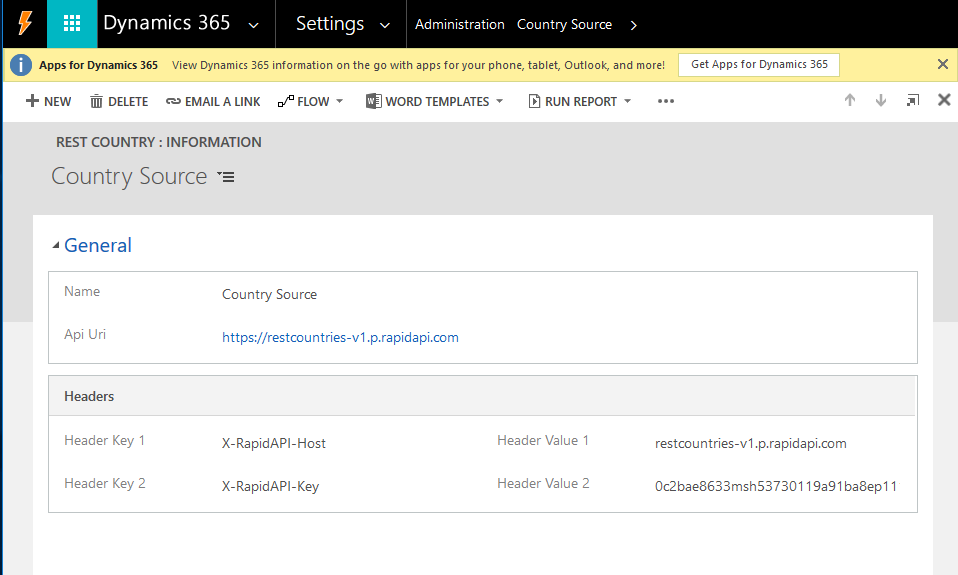Open the RUN REPORT dropdown arrow

(627, 101)
